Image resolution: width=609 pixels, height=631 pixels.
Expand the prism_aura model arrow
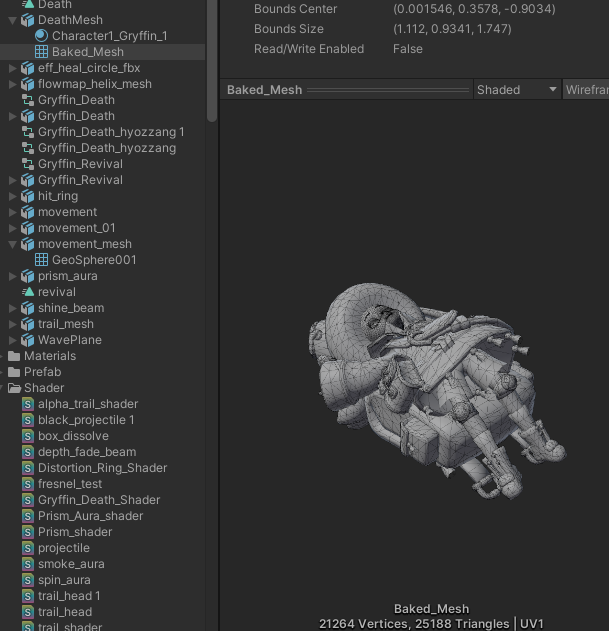point(12,276)
